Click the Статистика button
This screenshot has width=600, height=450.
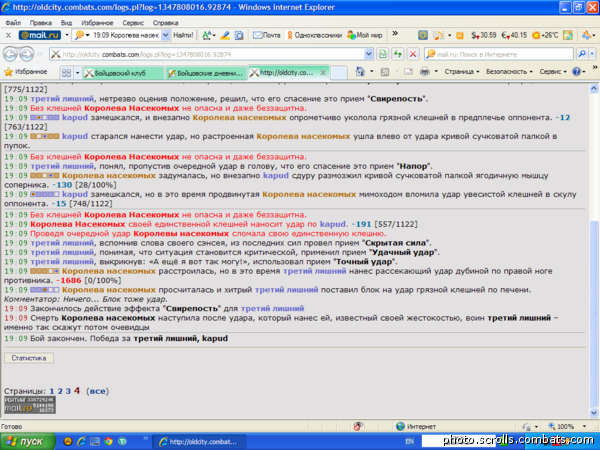(29, 358)
